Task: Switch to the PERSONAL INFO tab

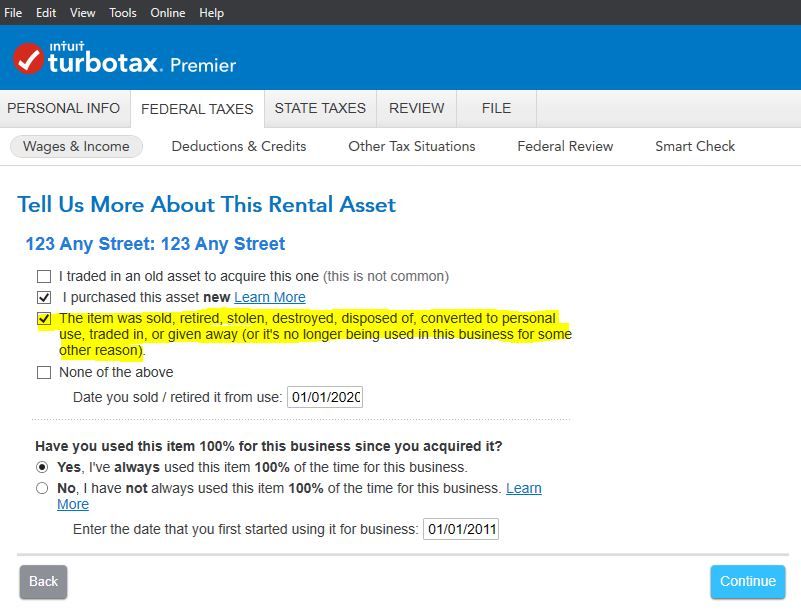Action: tap(63, 108)
